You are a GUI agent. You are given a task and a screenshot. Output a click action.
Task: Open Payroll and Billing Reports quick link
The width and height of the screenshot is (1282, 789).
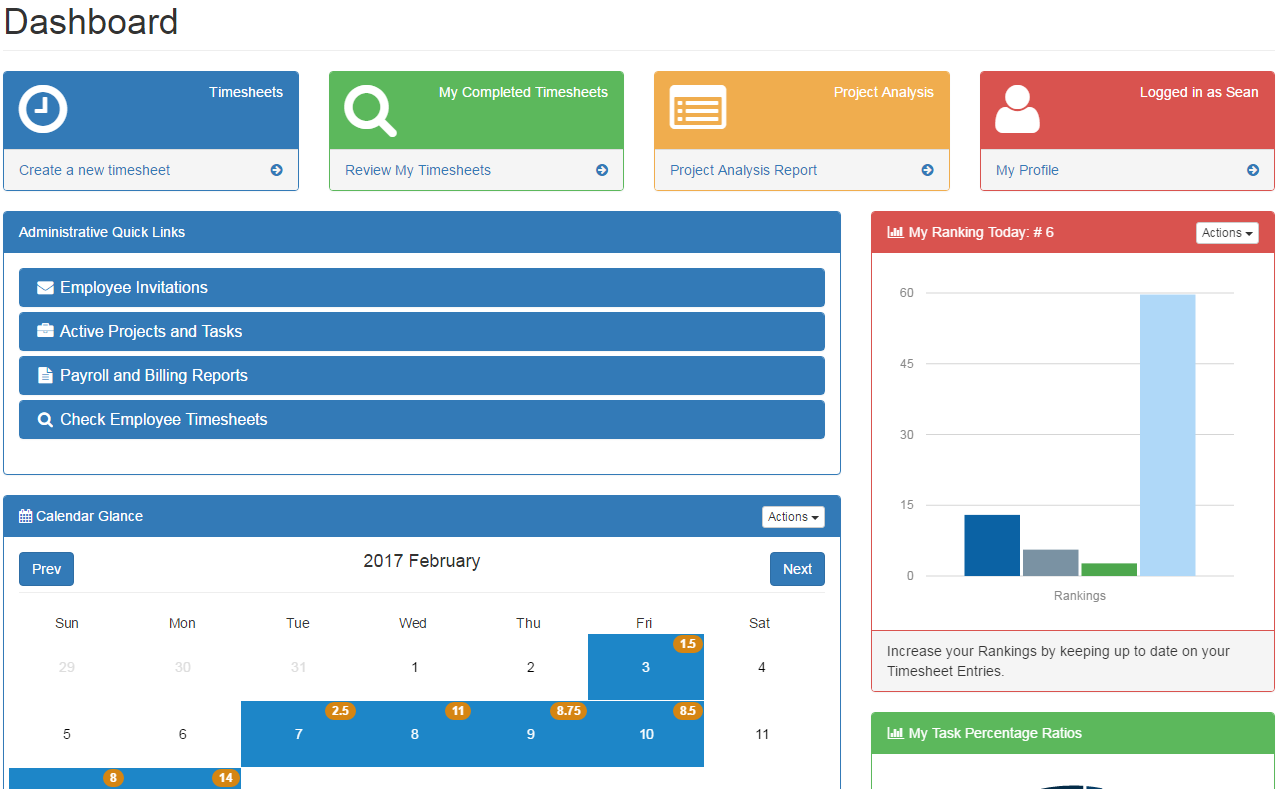pos(422,375)
